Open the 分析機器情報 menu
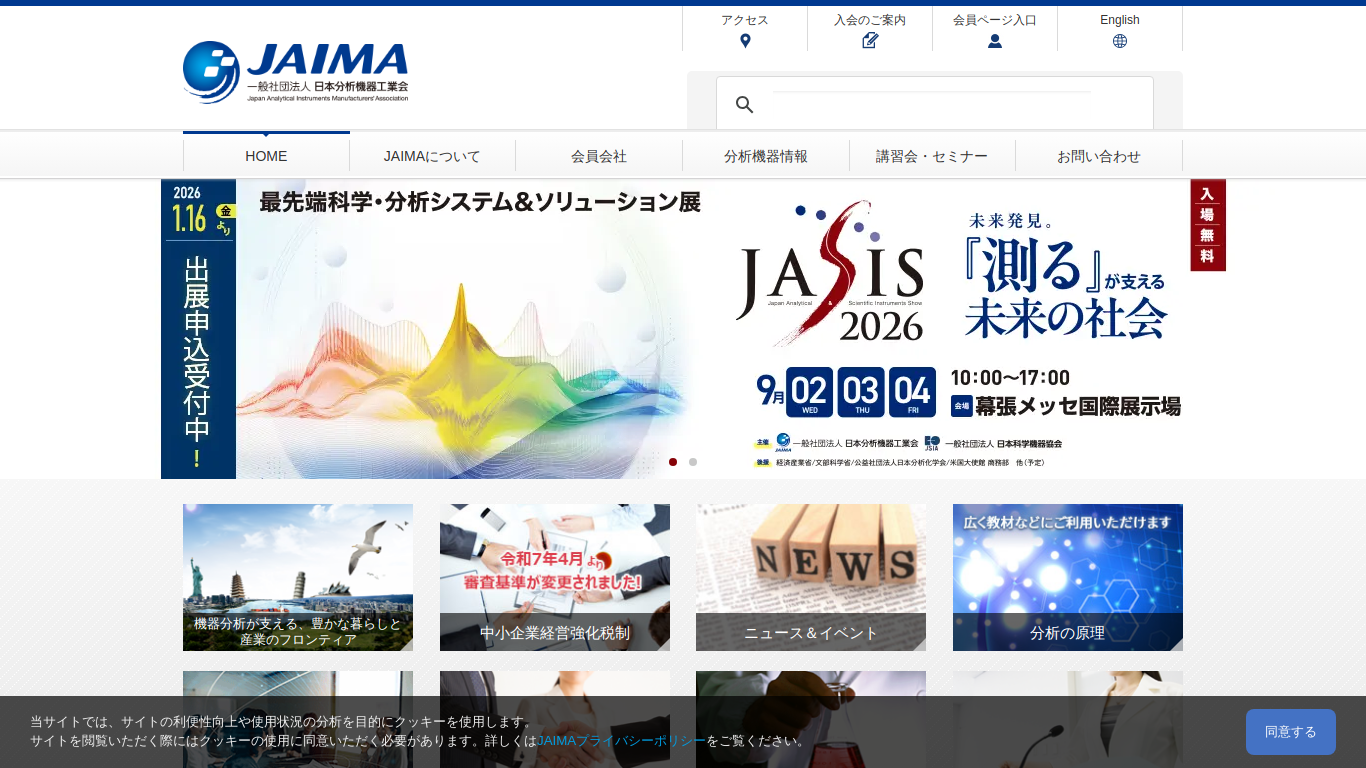Image resolution: width=1366 pixels, height=768 pixels. pos(766,156)
